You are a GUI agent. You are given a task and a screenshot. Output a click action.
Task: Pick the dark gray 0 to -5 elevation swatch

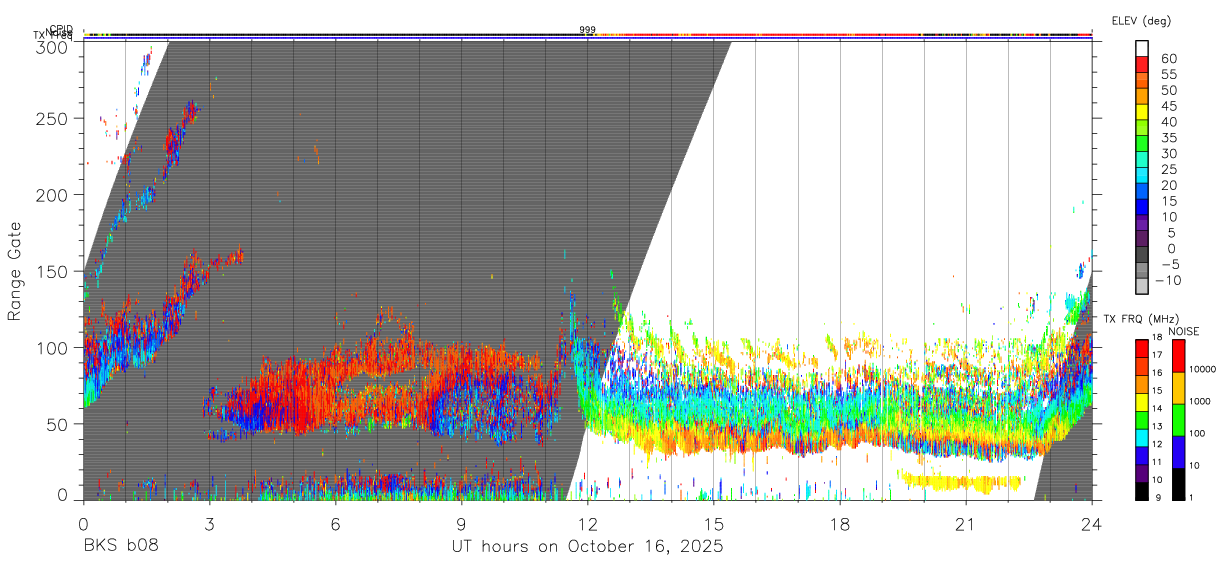[1142, 256]
